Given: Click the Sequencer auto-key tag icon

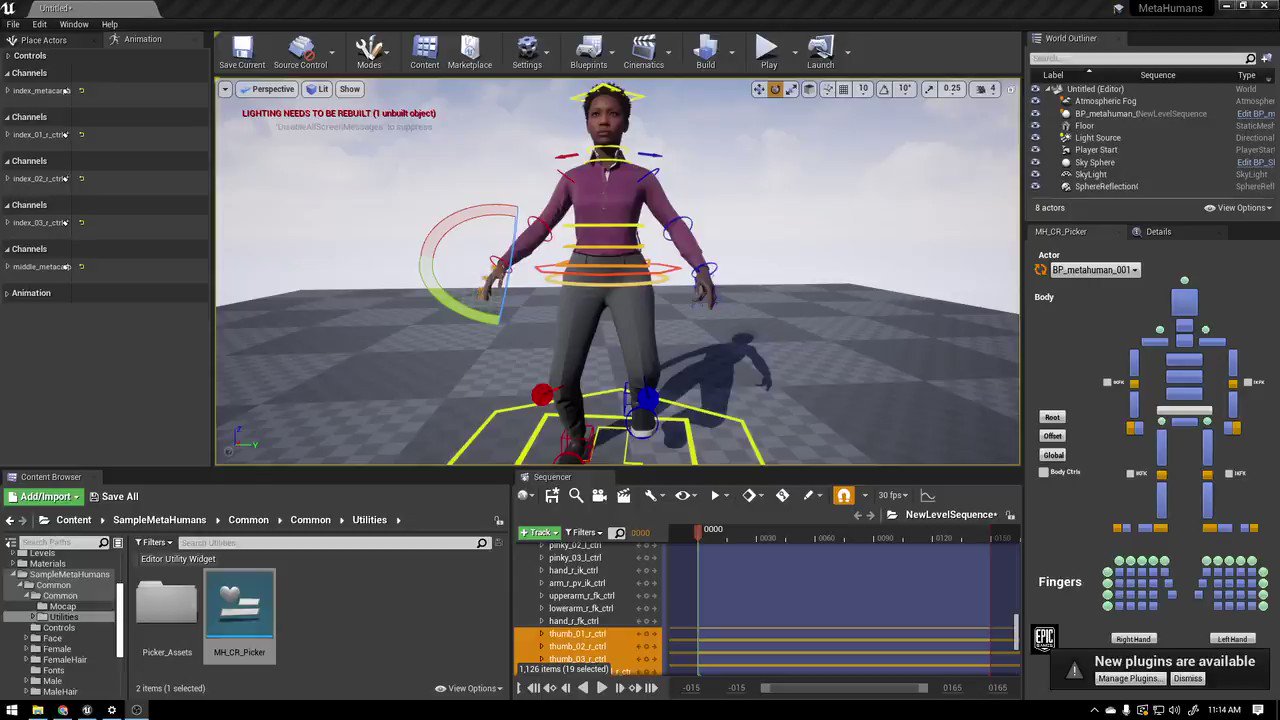Looking at the screenshot, I should coord(782,495).
